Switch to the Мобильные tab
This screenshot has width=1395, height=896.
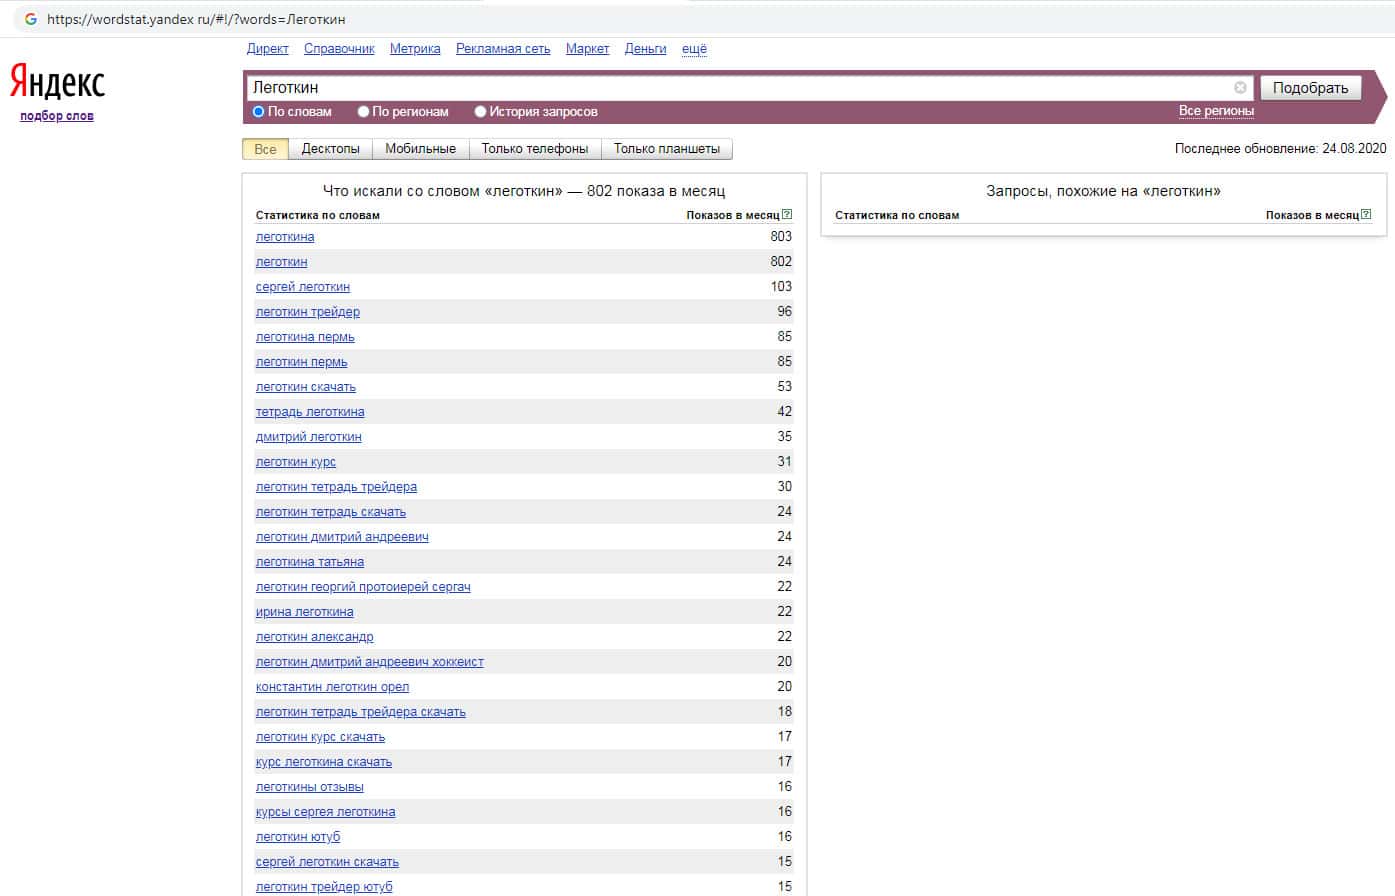point(420,149)
